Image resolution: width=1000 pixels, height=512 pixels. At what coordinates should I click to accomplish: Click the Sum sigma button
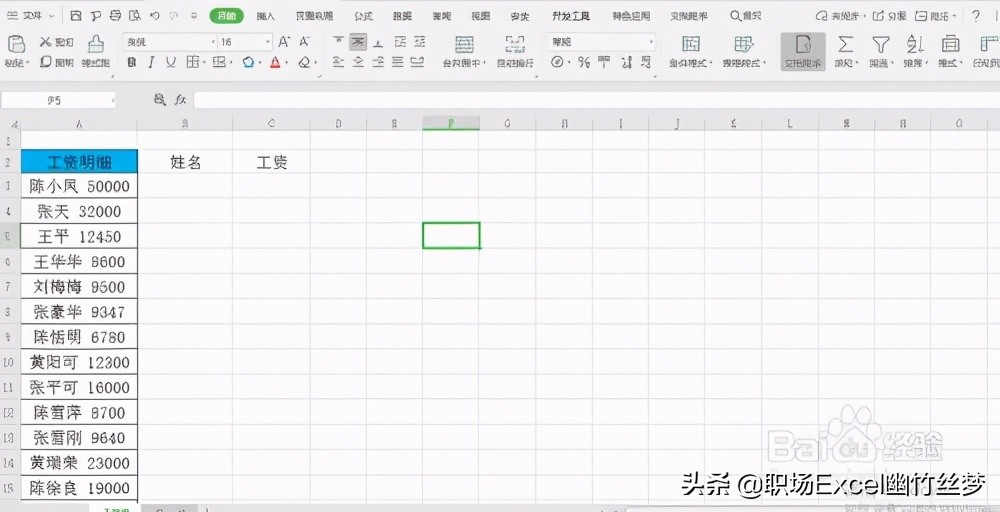(x=845, y=51)
